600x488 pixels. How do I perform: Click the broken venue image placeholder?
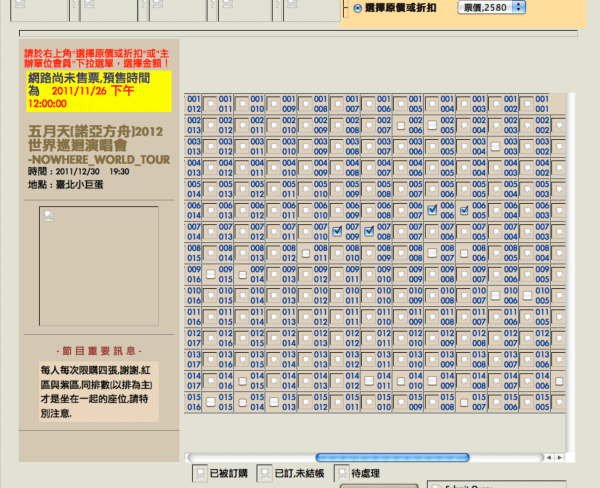(x=99, y=266)
